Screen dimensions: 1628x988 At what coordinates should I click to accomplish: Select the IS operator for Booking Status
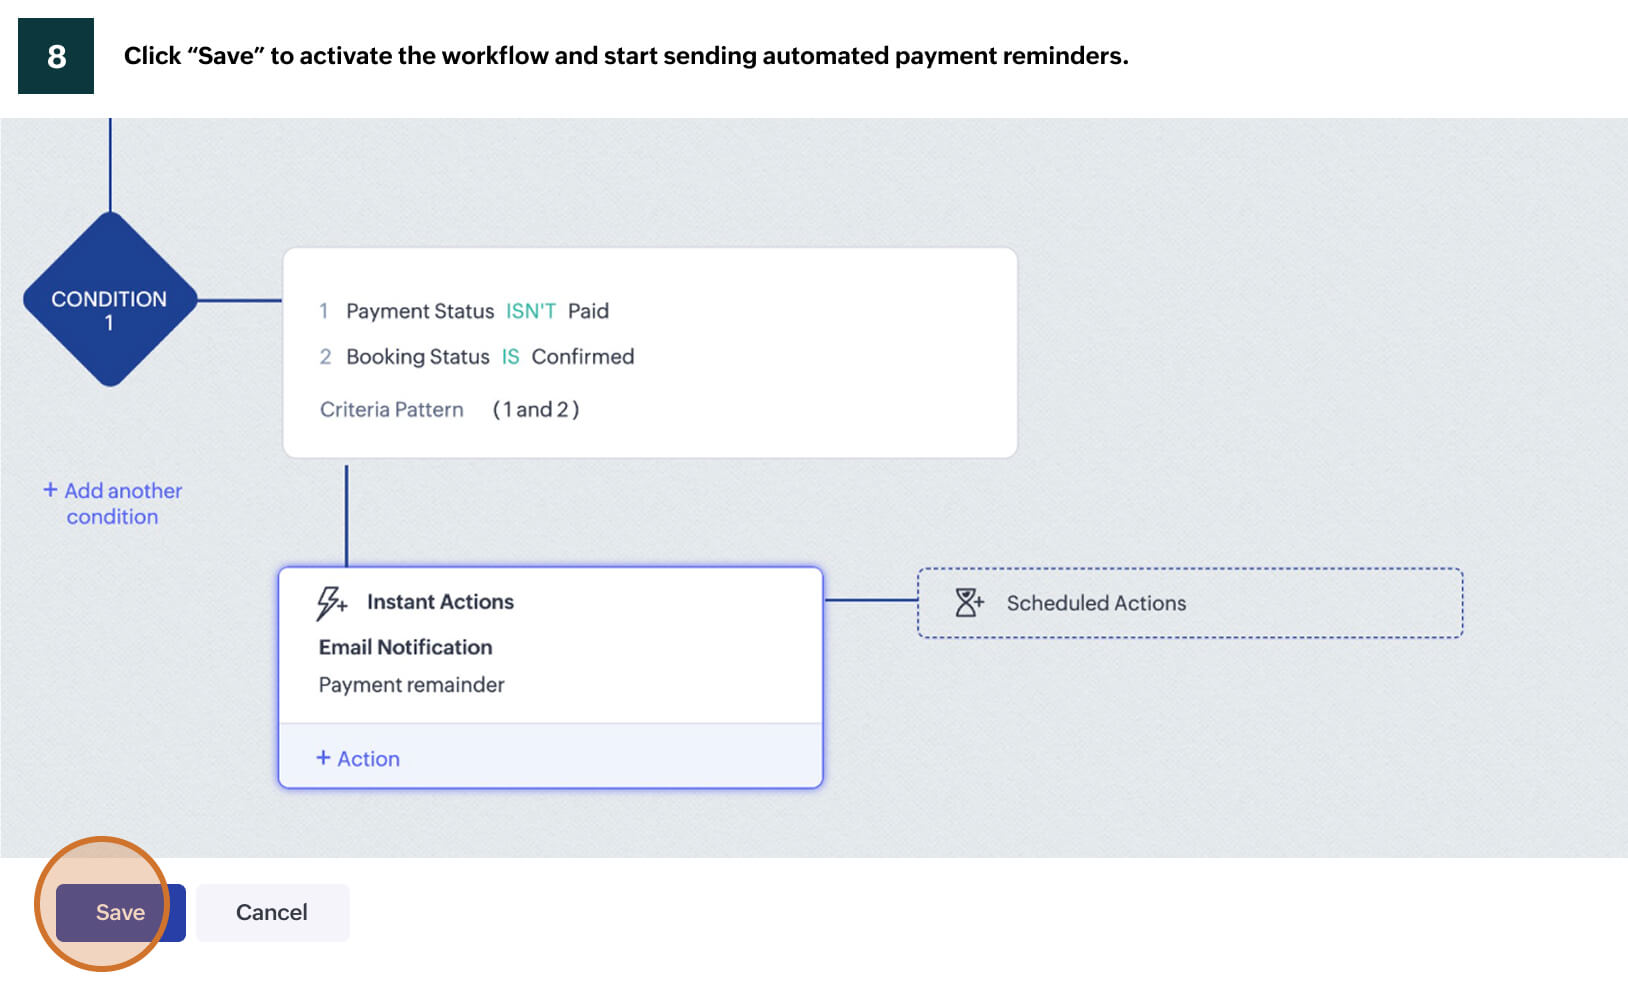511,356
